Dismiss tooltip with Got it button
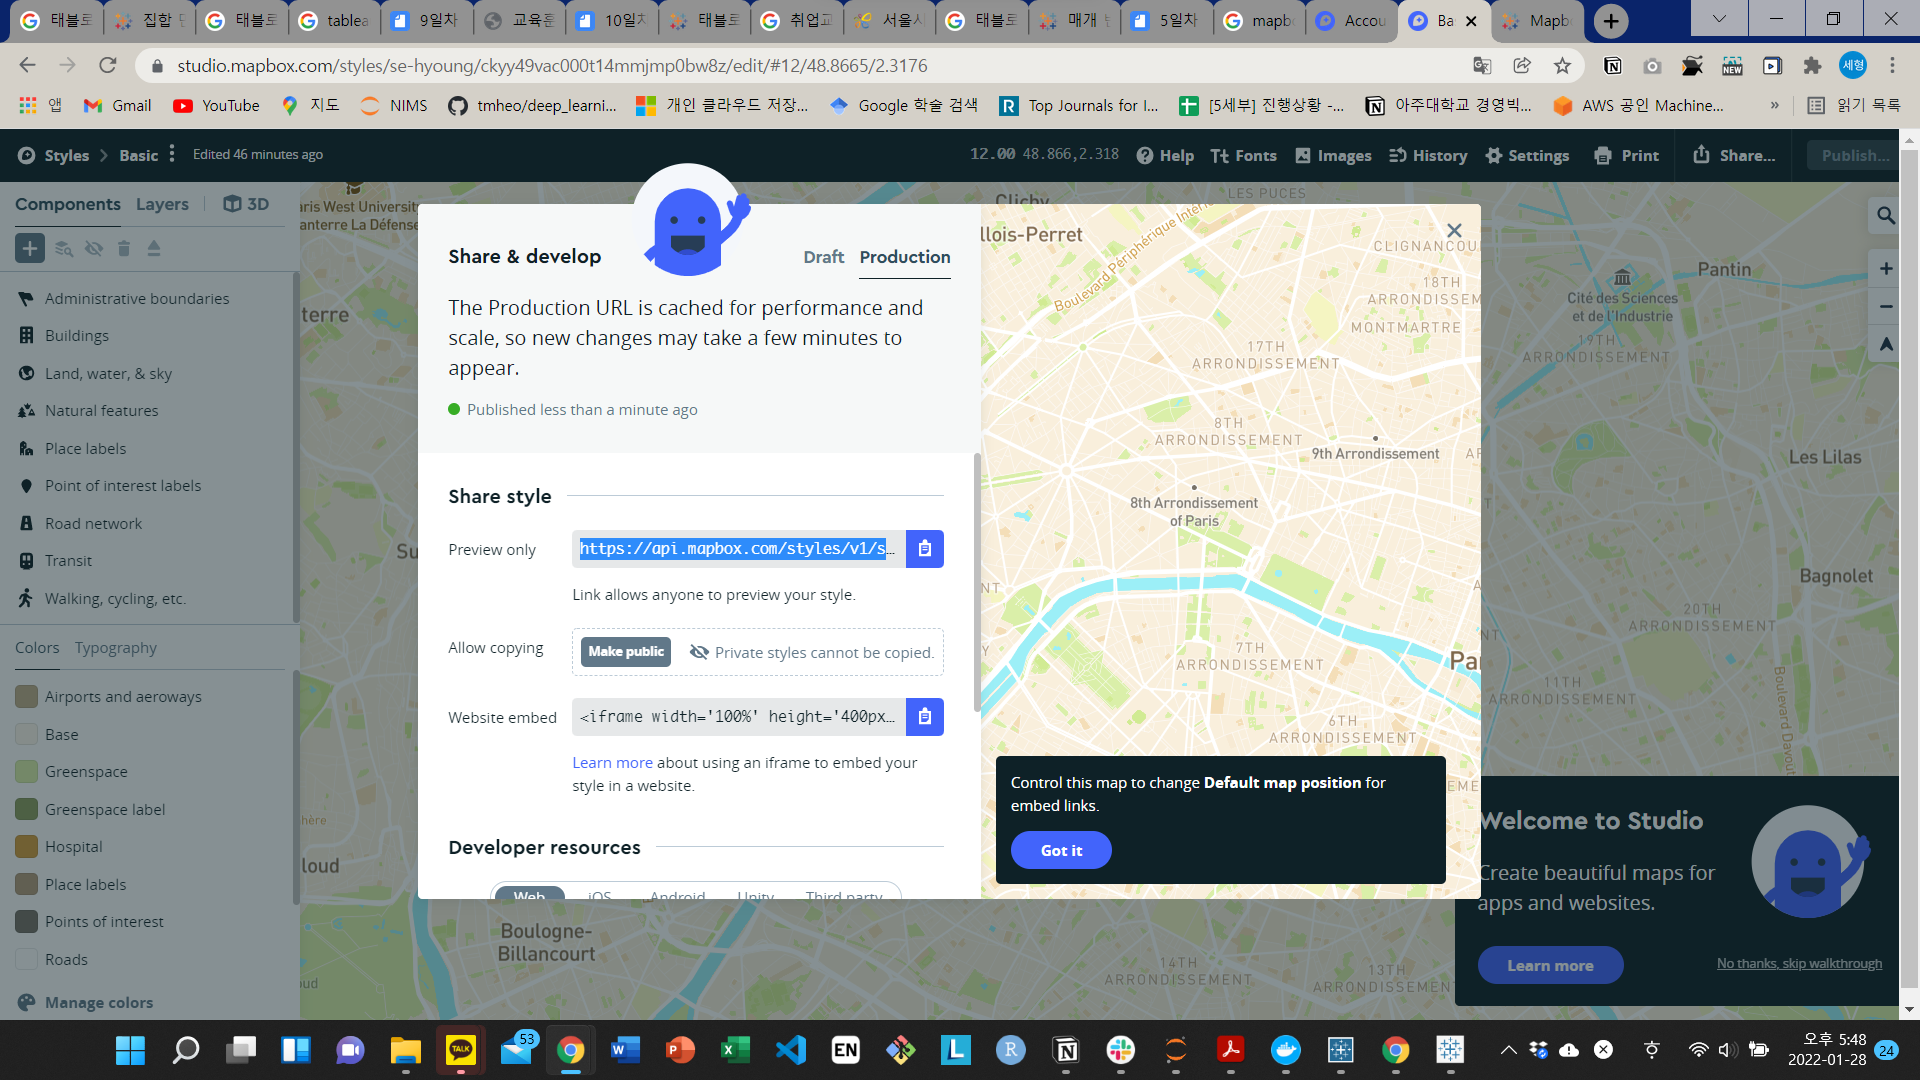 tap(1061, 850)
